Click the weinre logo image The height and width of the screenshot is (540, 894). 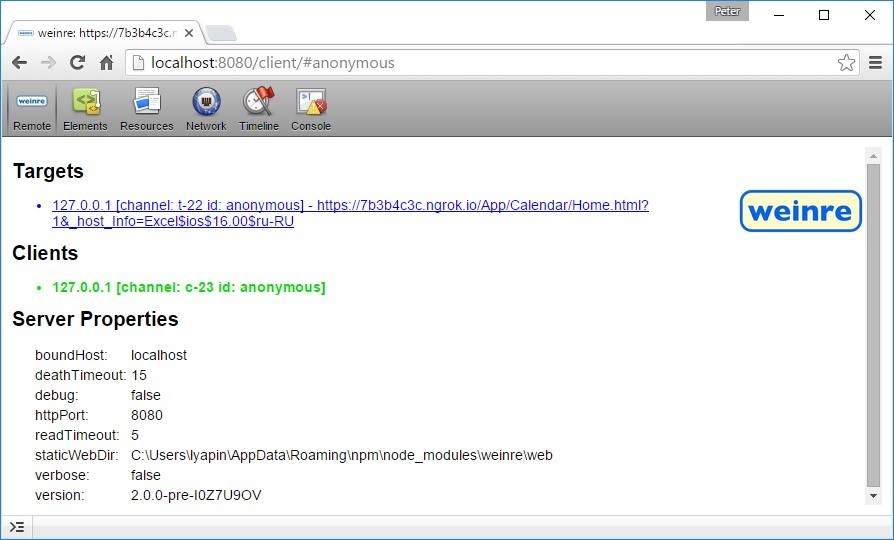(x=800, y=211)
